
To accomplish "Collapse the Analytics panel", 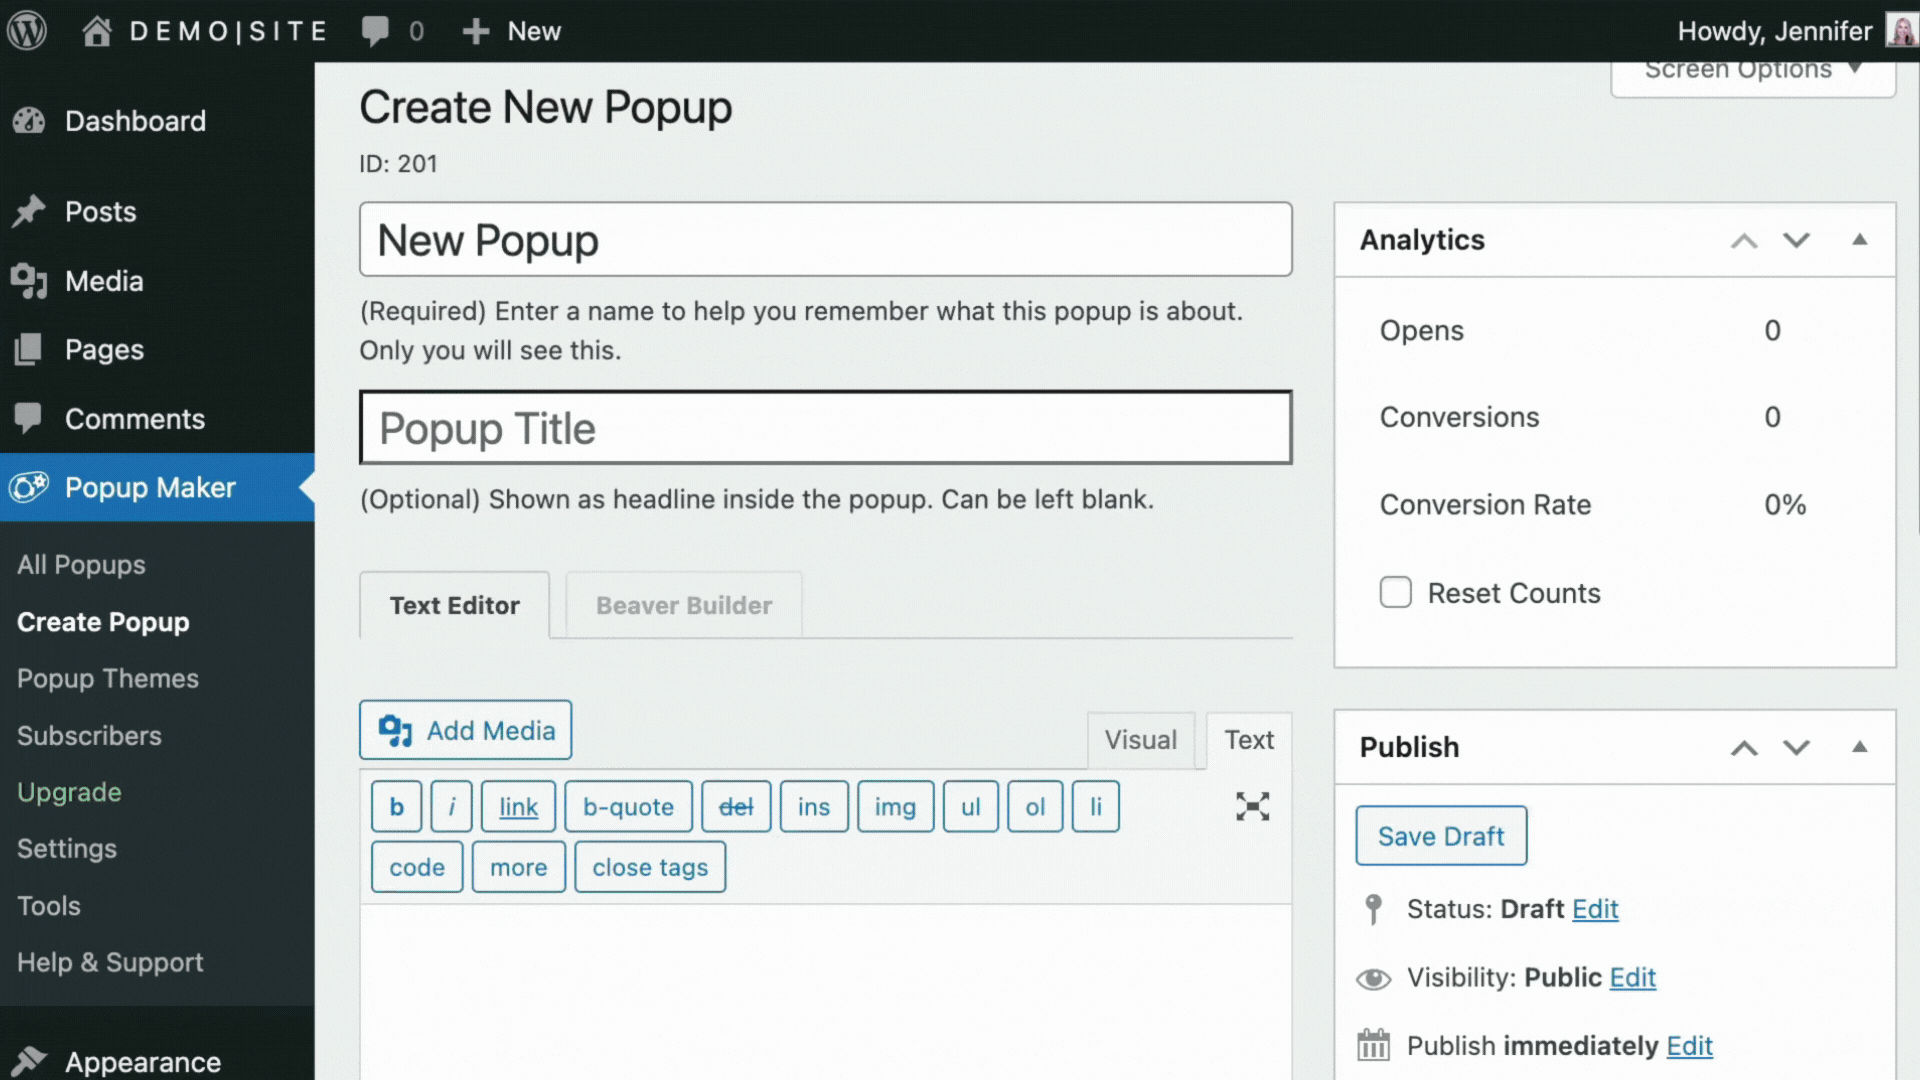I will [1859, 239].
